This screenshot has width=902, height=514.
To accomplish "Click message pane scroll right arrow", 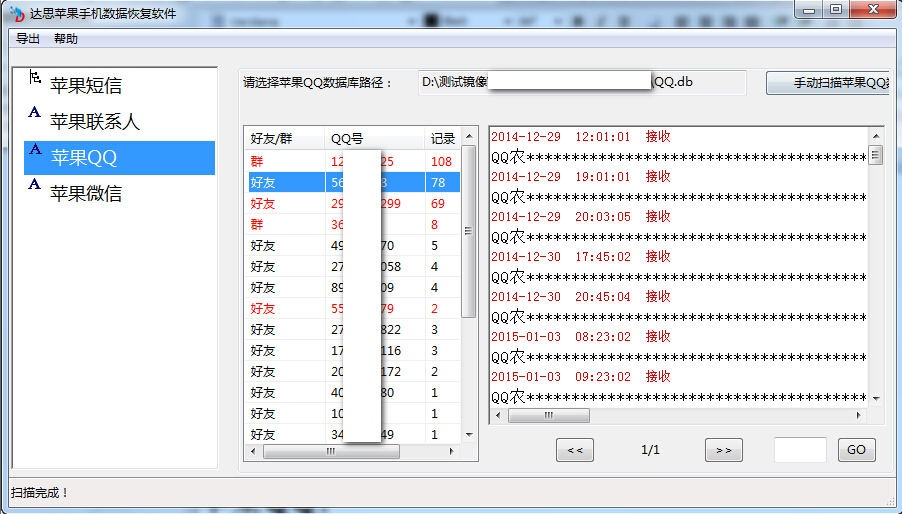I will (x=859, y=415).
